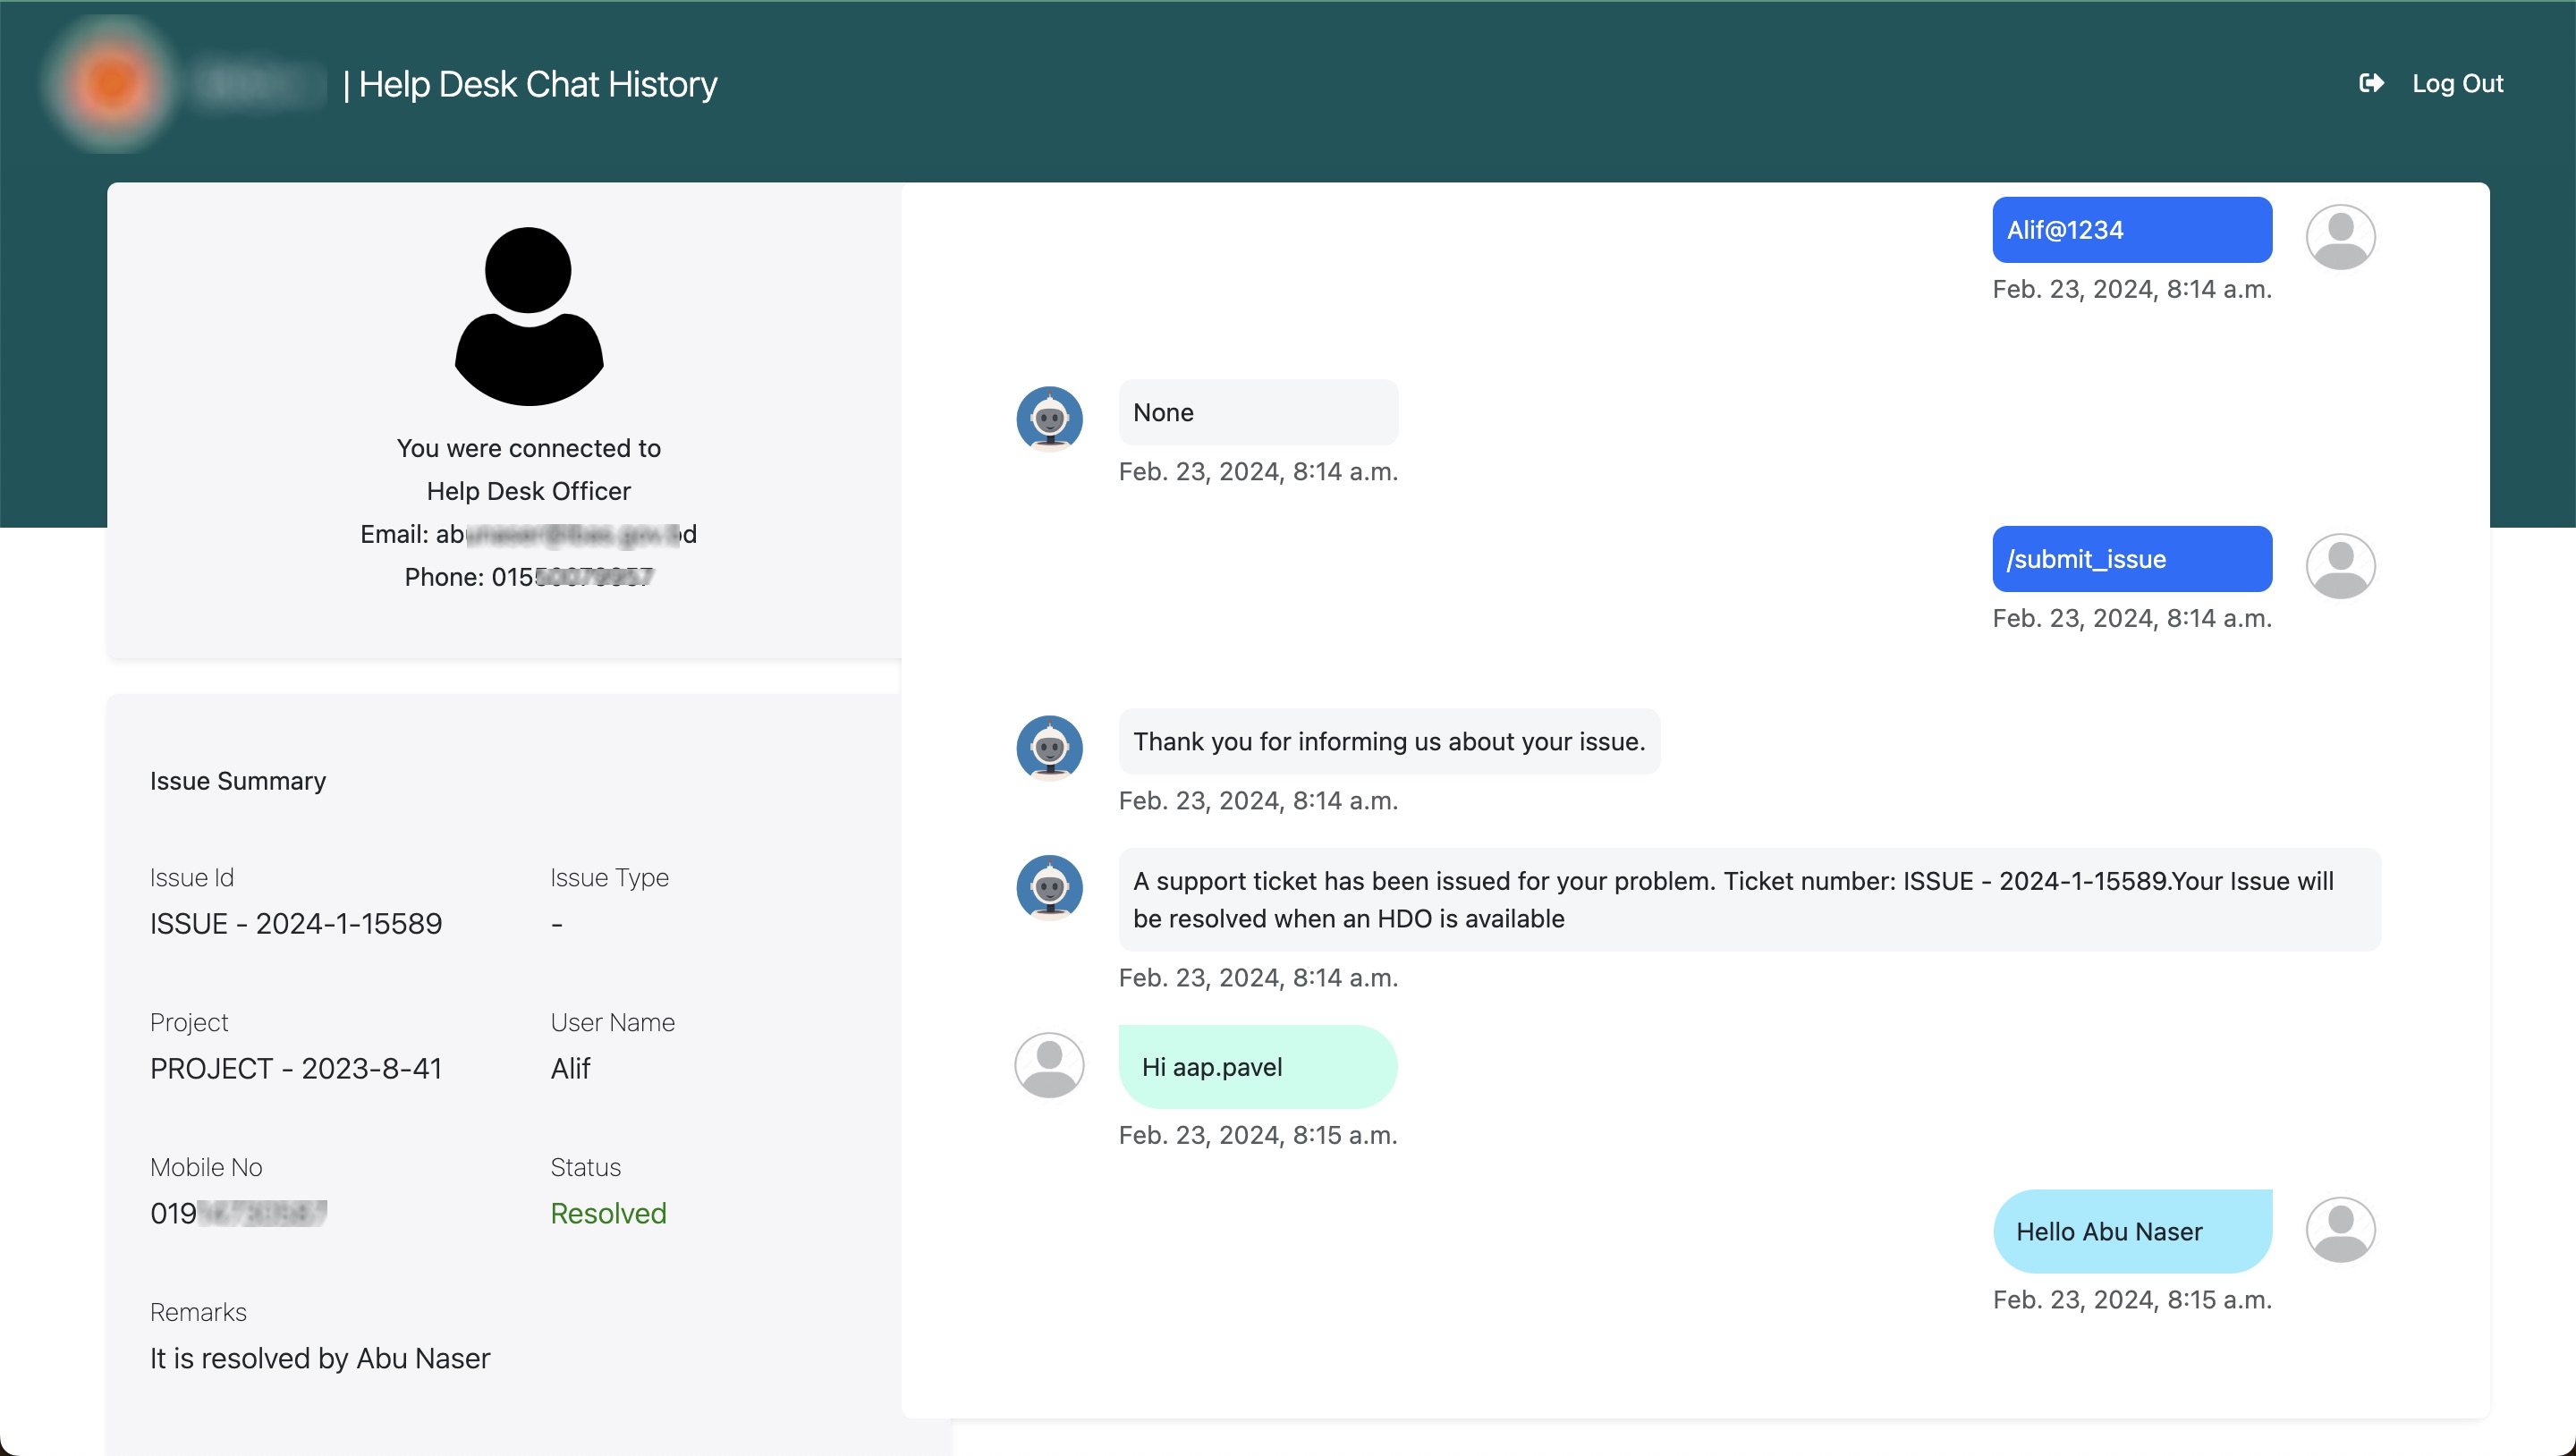Click the Resolved status text

coord(608,1213)
